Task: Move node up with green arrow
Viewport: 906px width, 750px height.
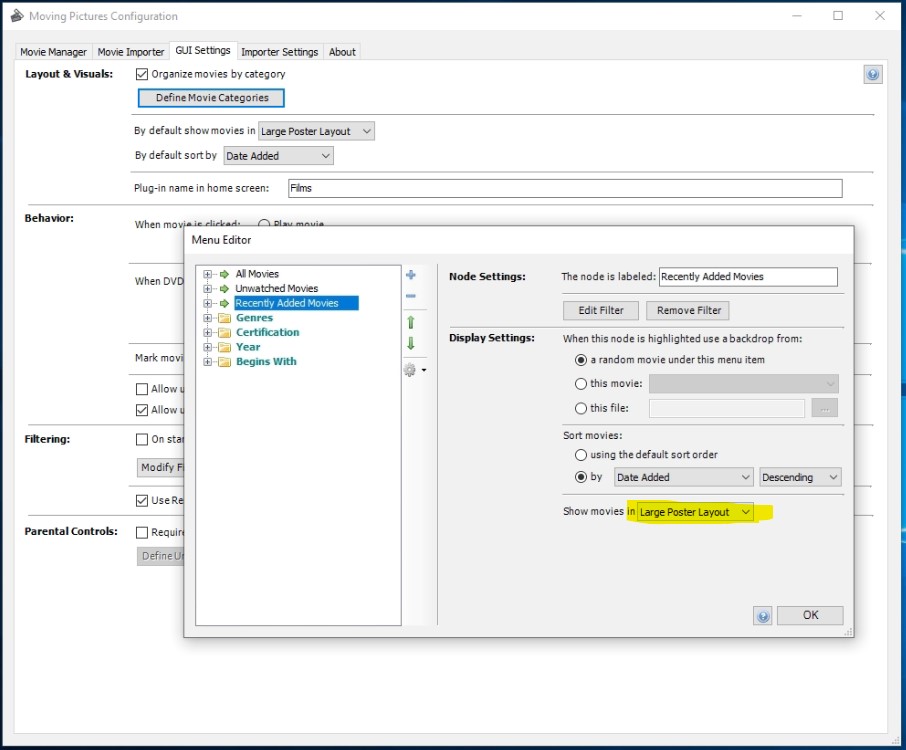Action: tap(411, 322)
